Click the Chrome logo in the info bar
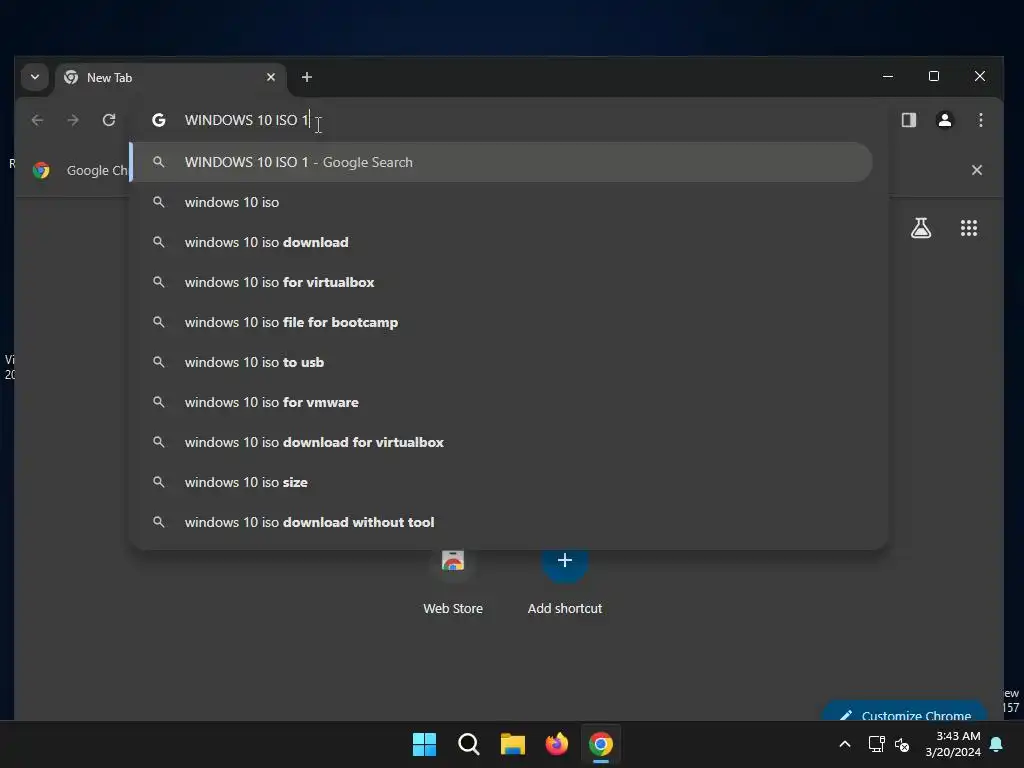The image size is (1024, 768). click(41, 170)
